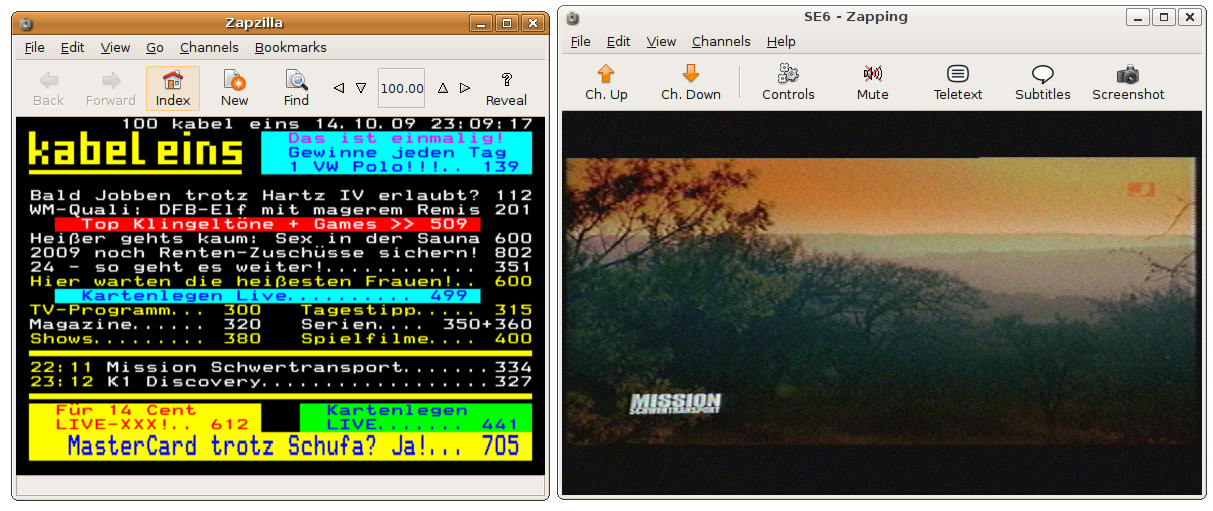Click 1 VW Polo page 139 line
The width and height of the screenshot is (1213, 511).
point(404,167)
